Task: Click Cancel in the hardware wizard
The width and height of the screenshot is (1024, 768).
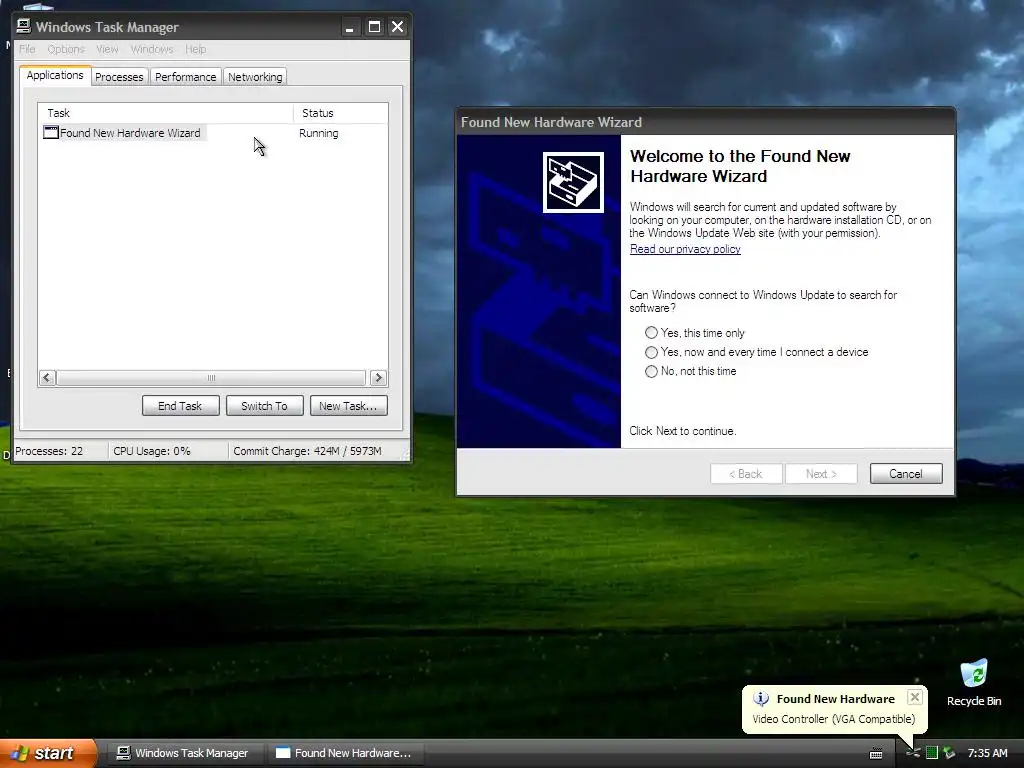Action: [906, 473]
